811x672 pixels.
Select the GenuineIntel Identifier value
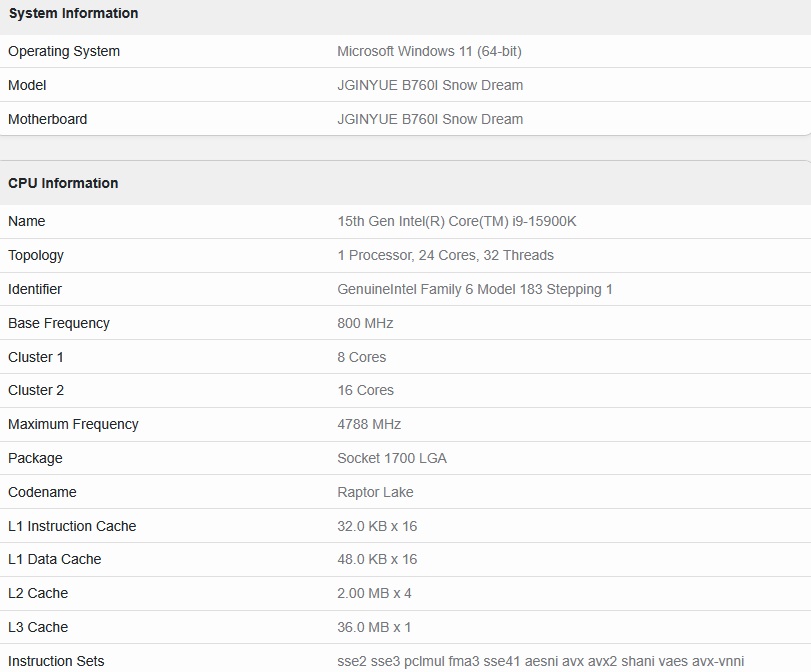[475, 289]
